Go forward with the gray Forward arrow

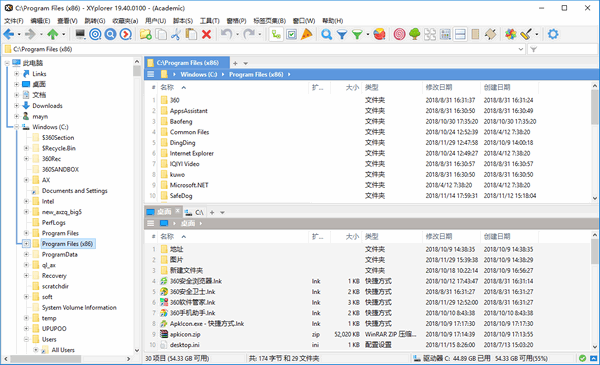pyautogui.click(x=30, y=34)
